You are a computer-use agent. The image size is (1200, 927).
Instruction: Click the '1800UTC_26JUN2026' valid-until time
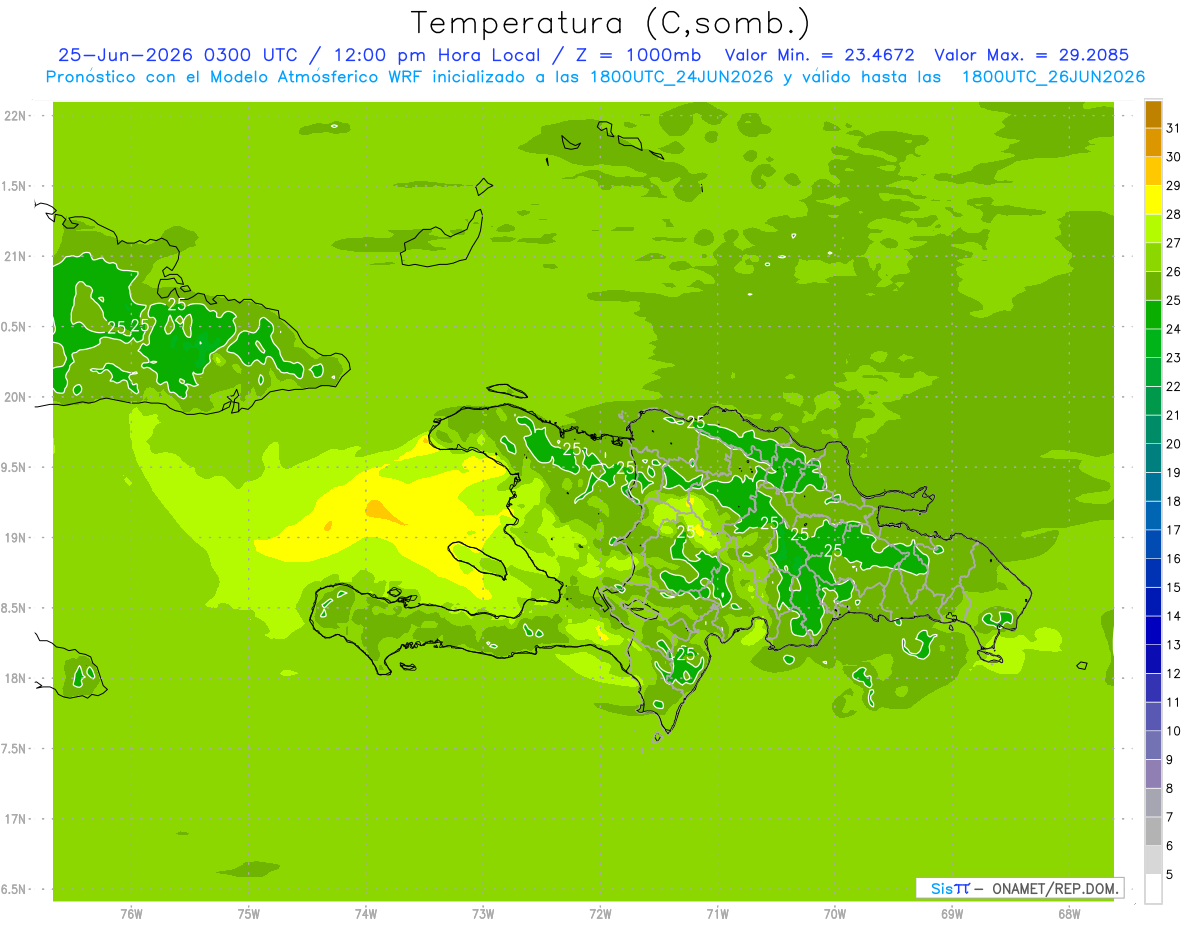1053,77
